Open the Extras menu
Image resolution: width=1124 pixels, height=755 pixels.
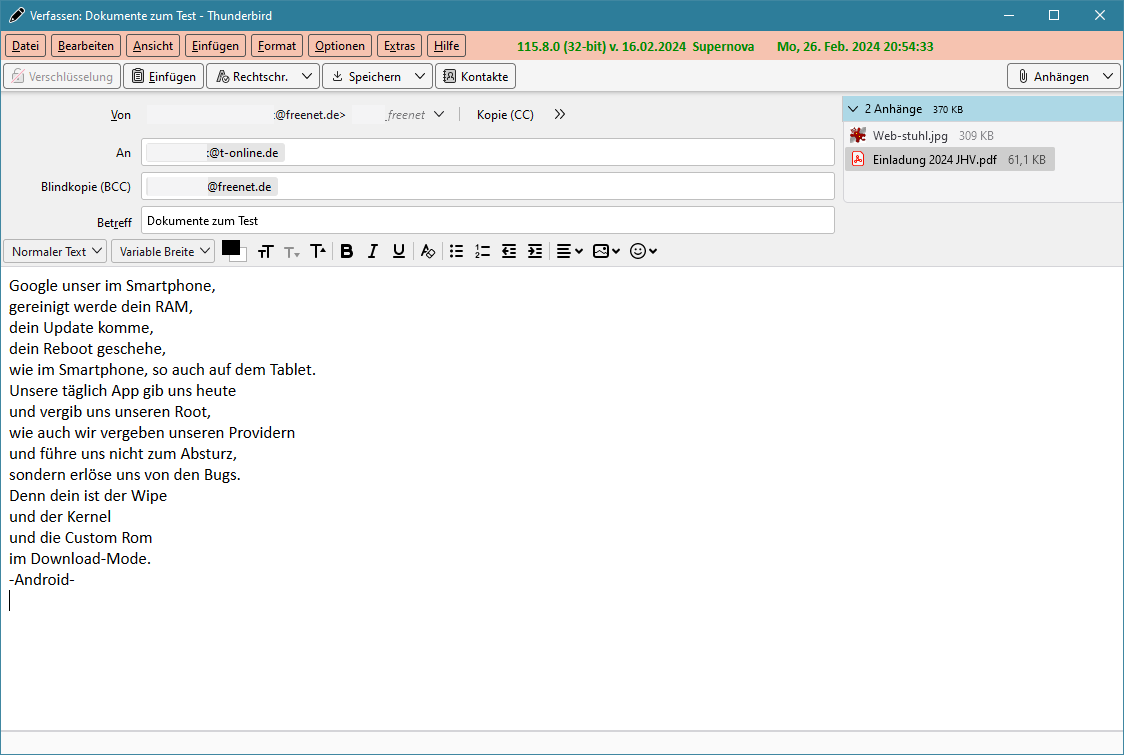[399, 46]
